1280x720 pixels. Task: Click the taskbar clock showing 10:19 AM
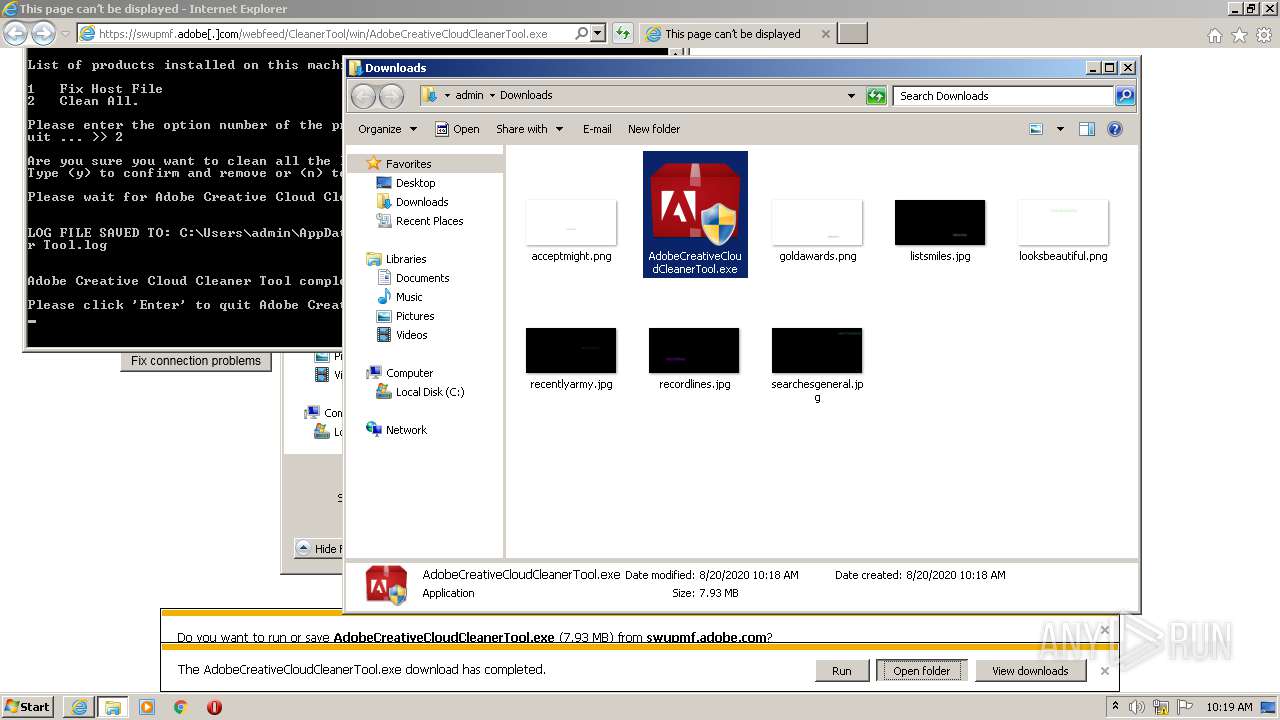(x=1229, y=707)
